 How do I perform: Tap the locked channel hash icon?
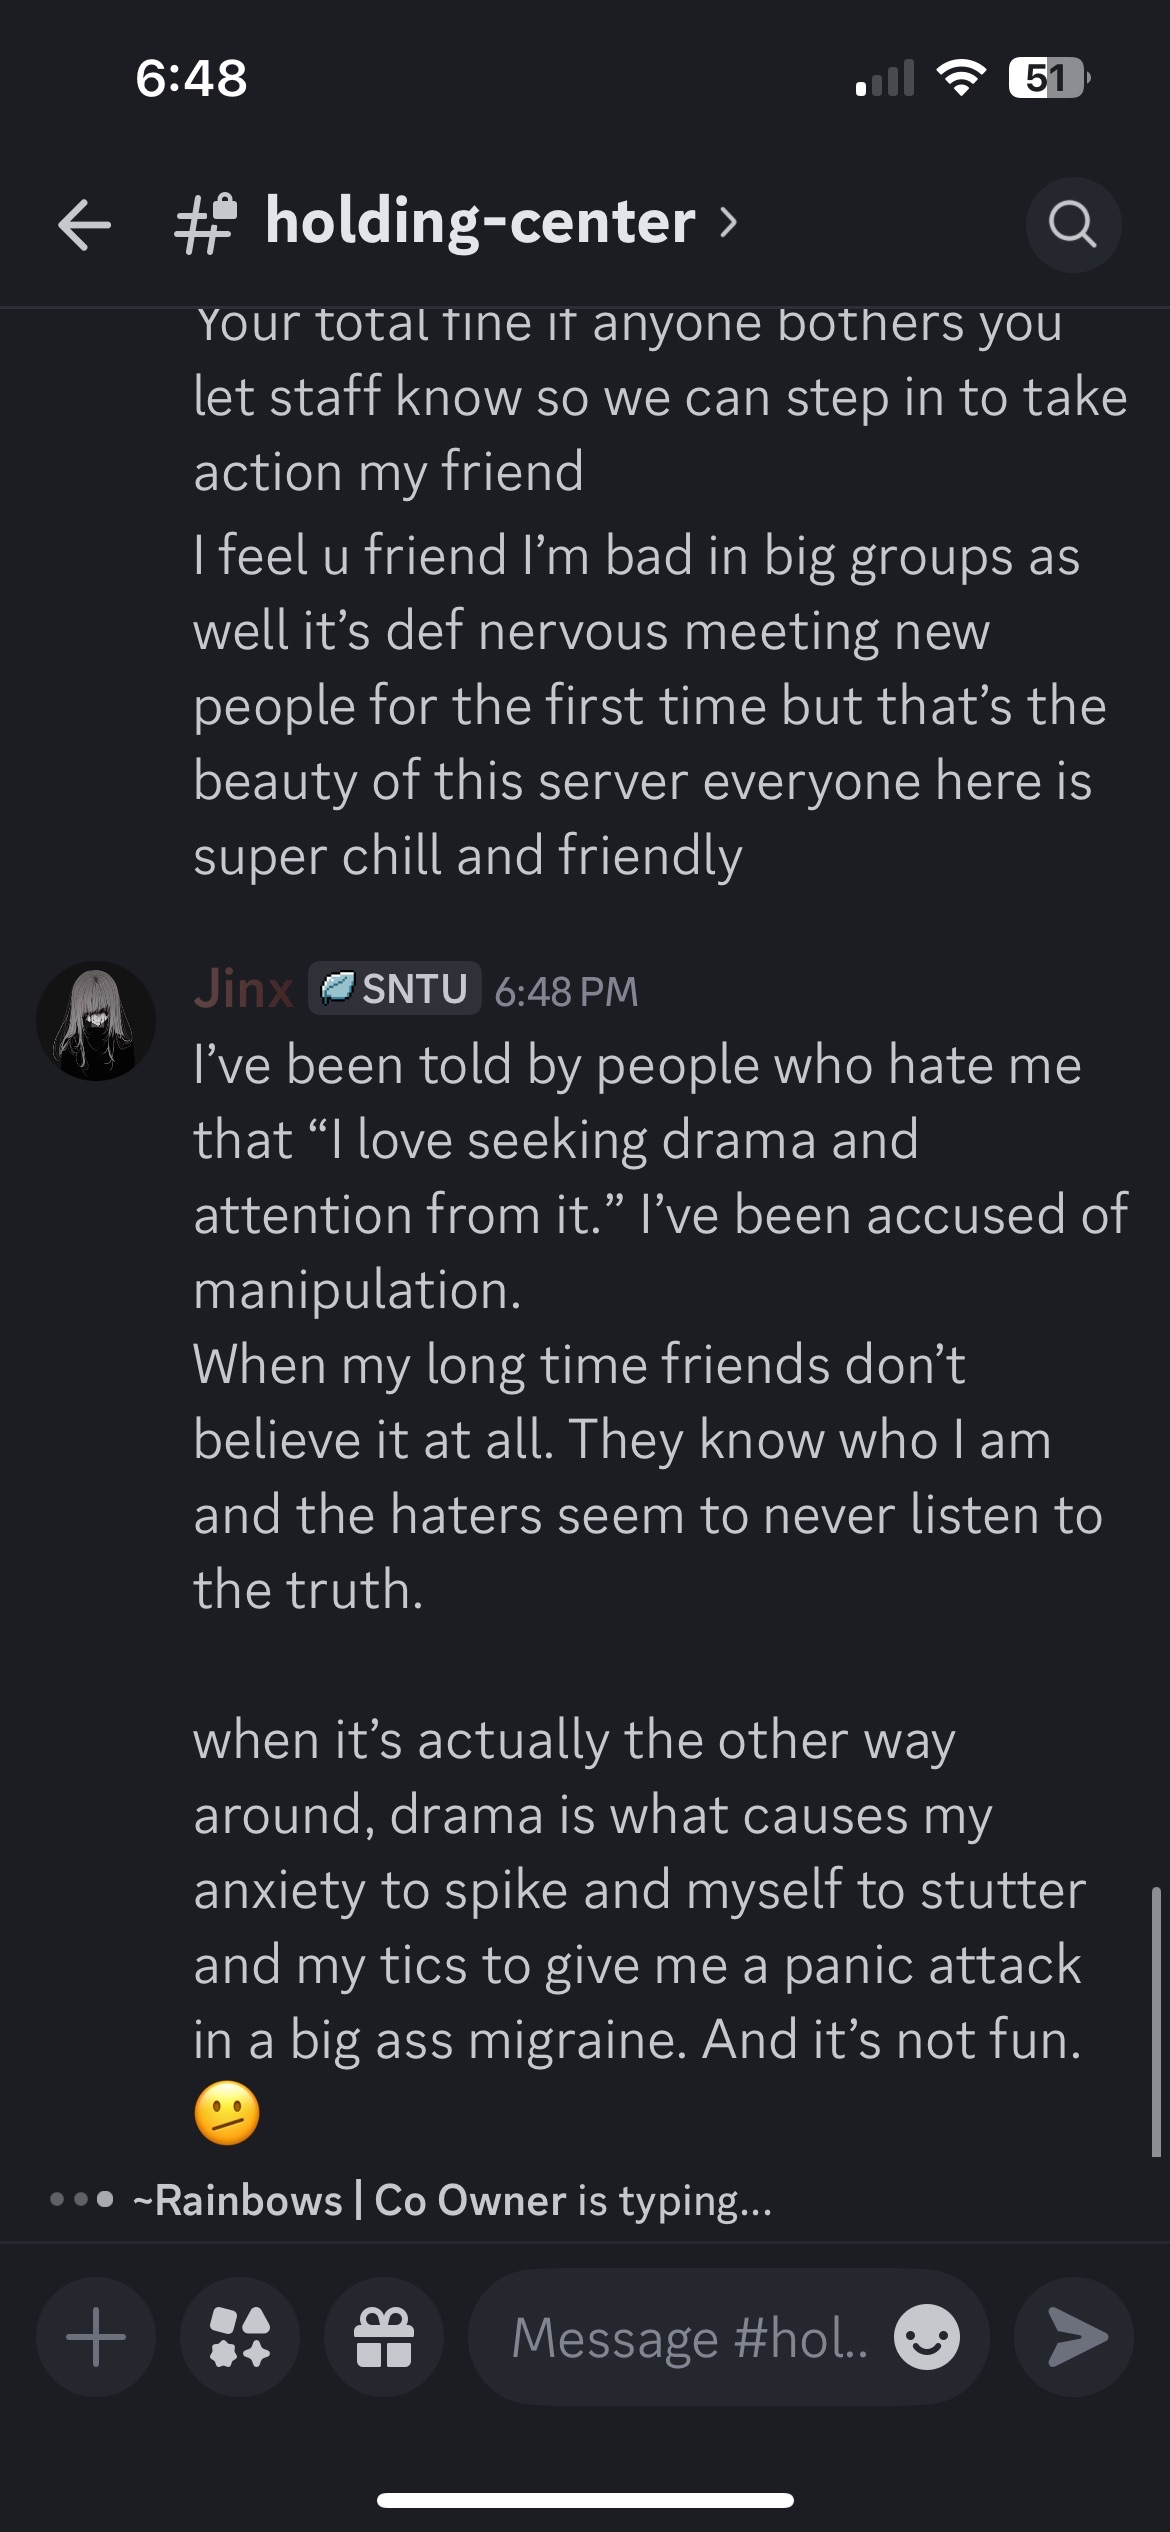pyautogui.click(x=207, y=223)
